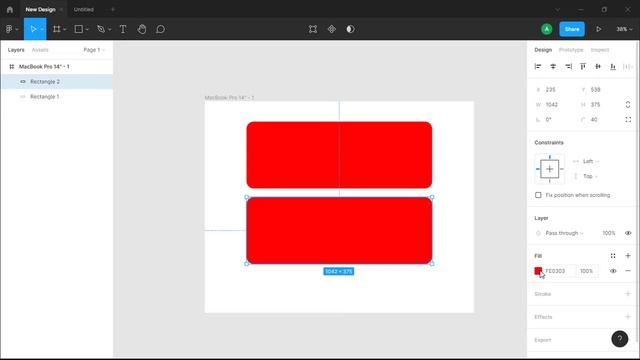Switch to the Assets tab
The height and width of the screenshot is (360, 640).
point(40,50)
